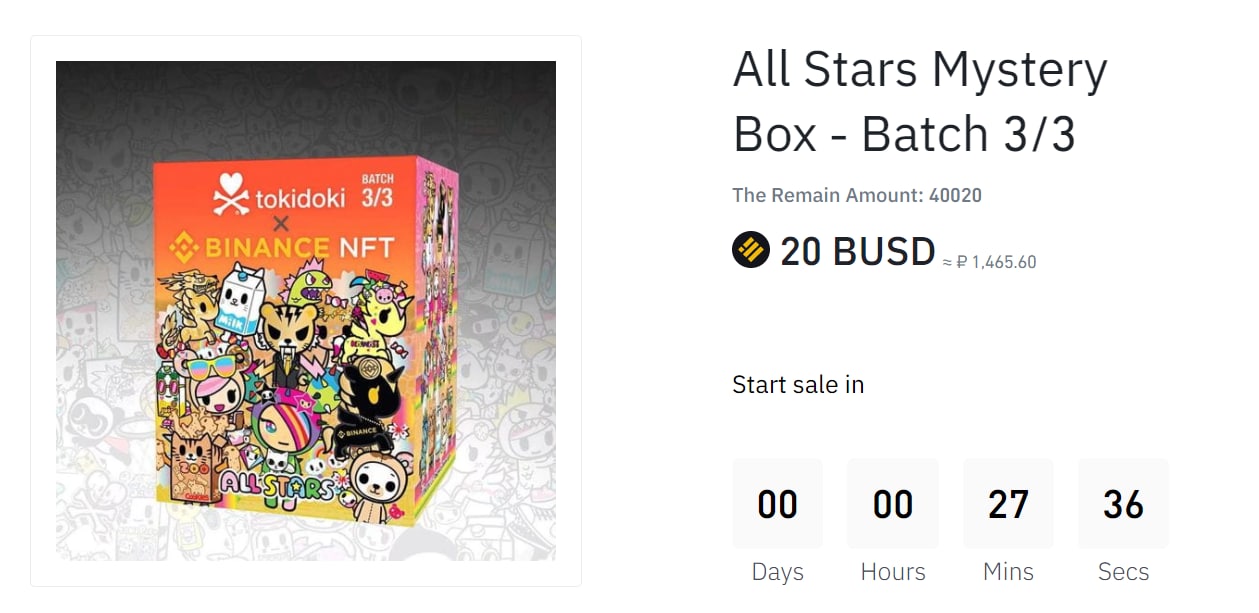Click the Mystery Box product image
The width and height of the screenshot is (1259, 613).
tap(305, 311)
